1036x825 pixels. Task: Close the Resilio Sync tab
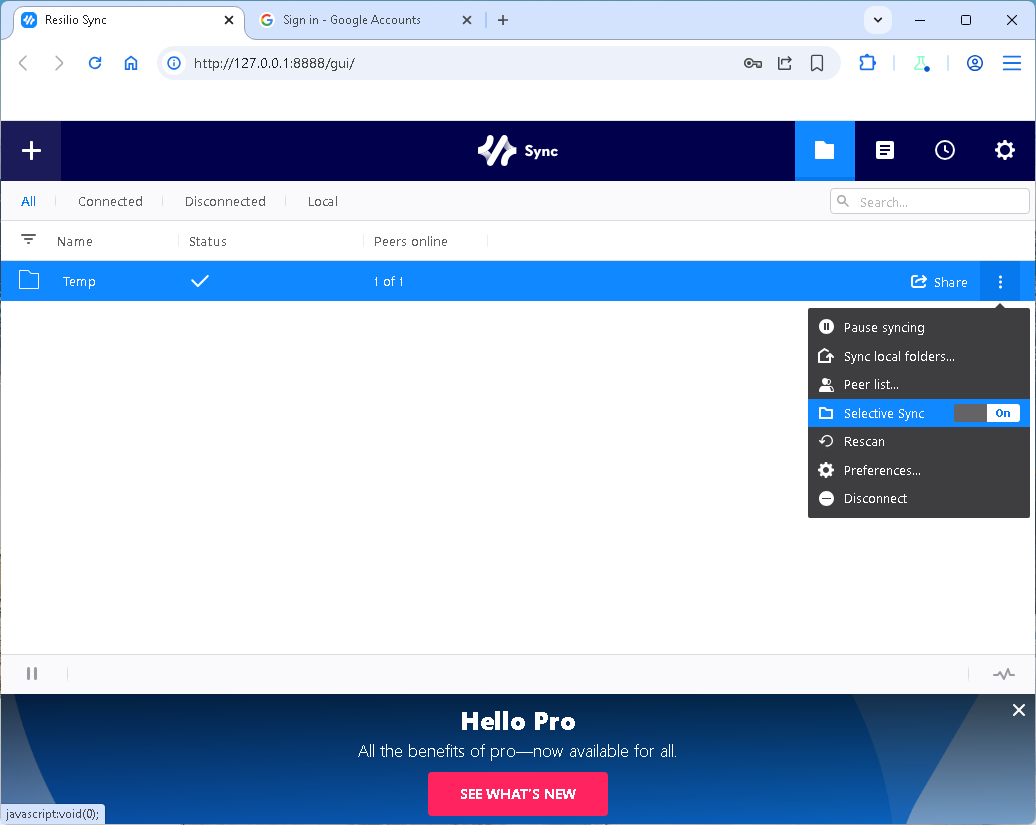coord(229,20)
